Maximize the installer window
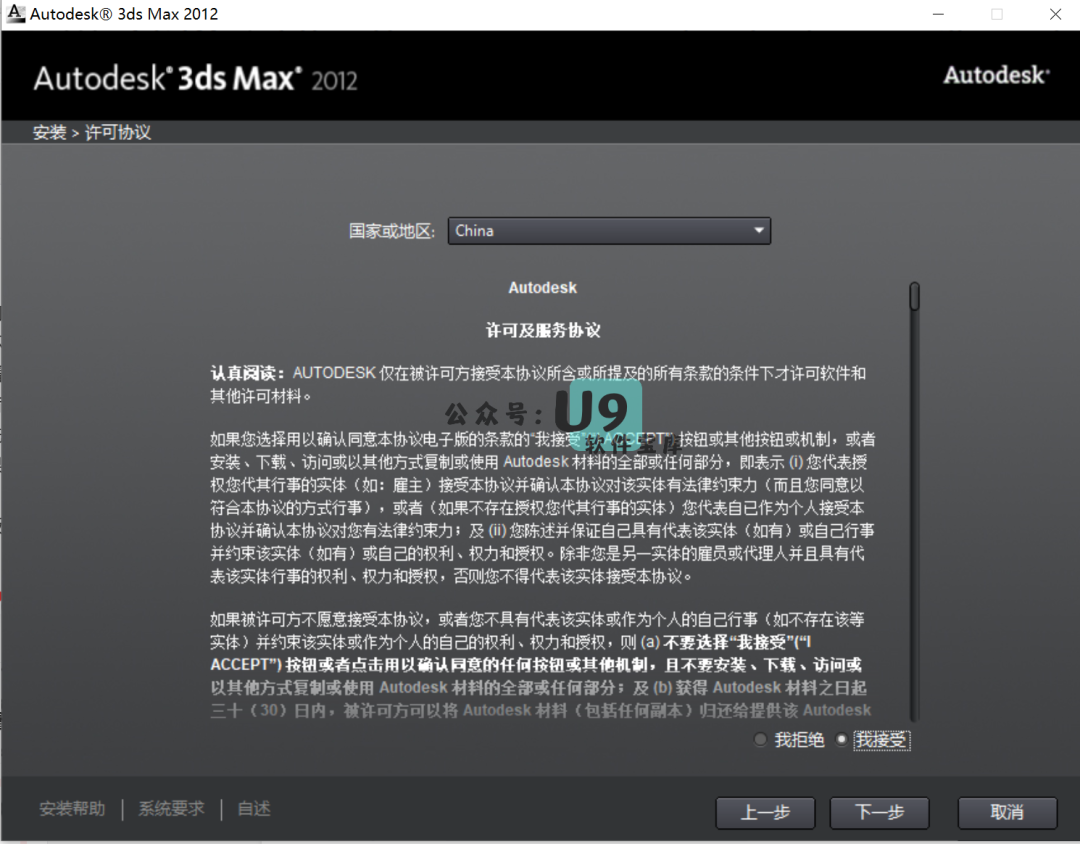This screenshot has width=1080, height=844. (x=997, y=14)
